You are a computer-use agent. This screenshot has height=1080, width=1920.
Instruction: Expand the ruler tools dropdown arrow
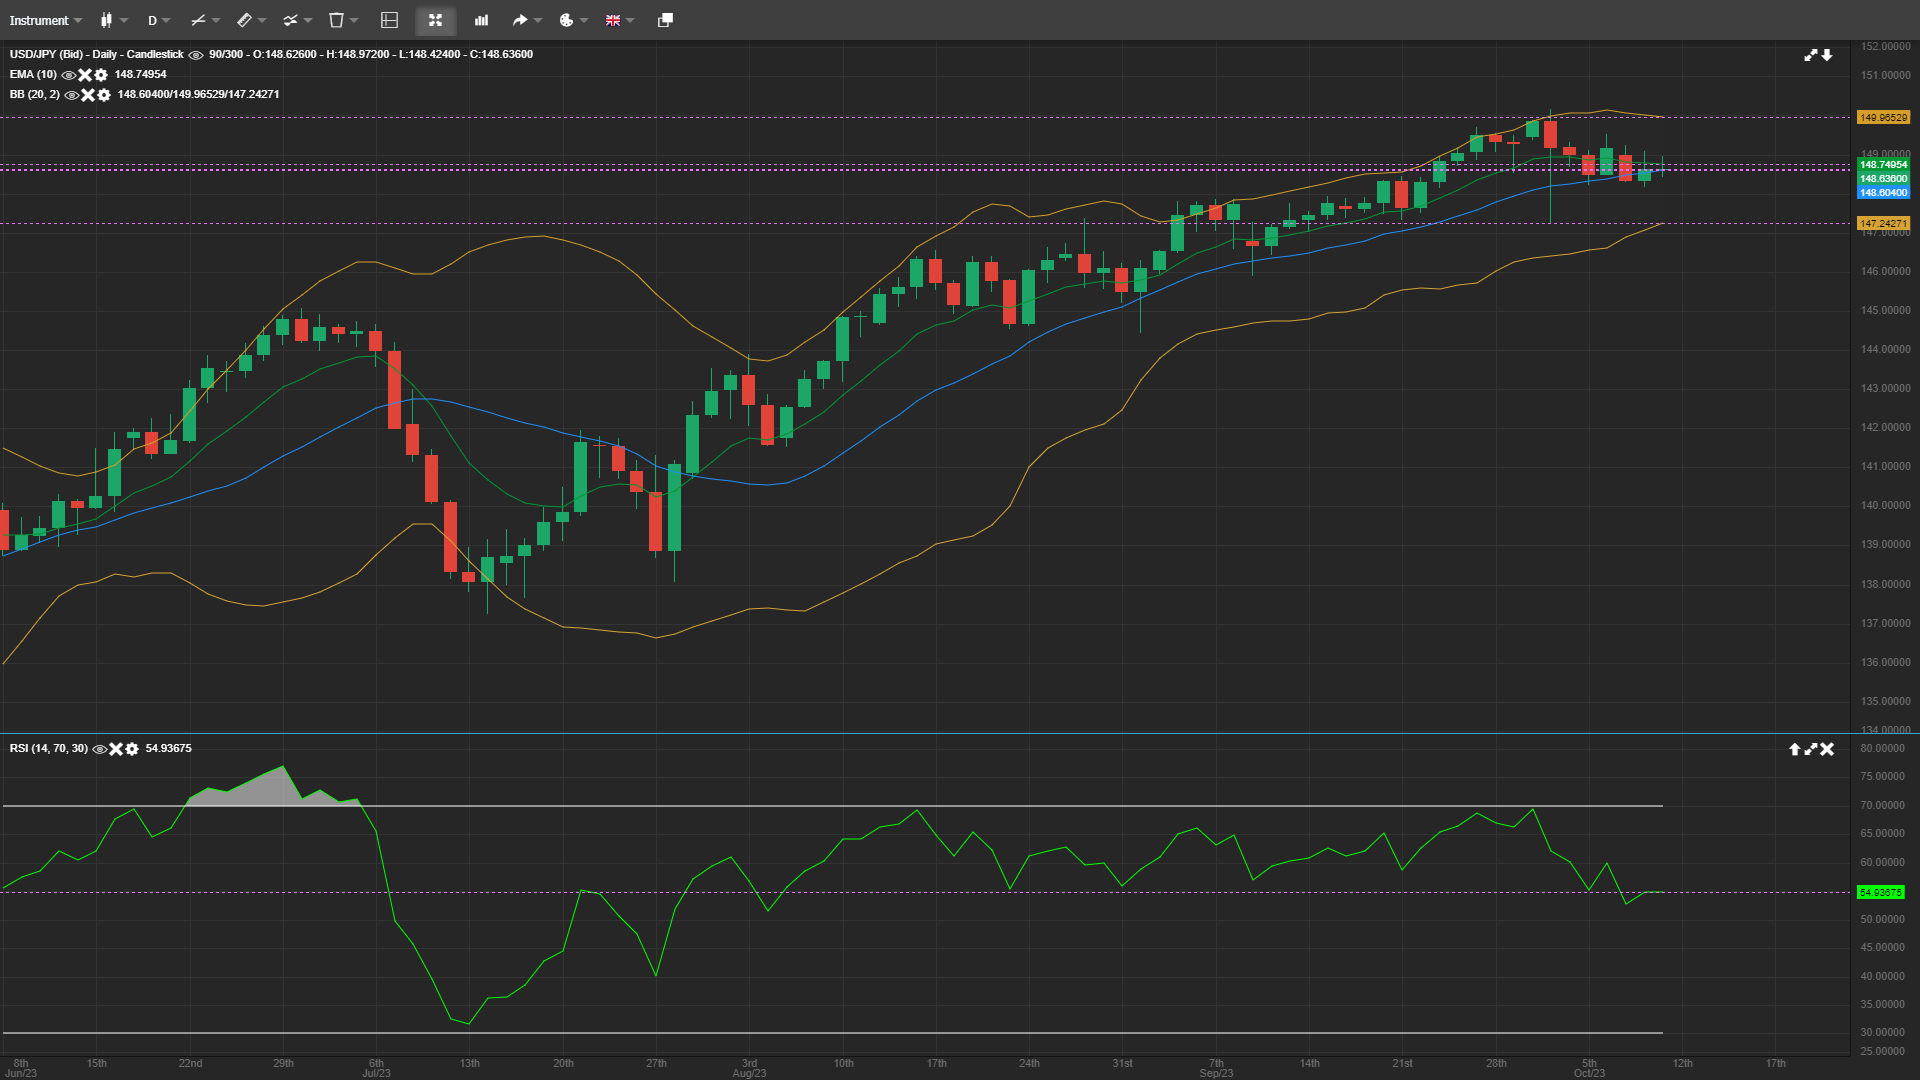(x=262, y=20)
